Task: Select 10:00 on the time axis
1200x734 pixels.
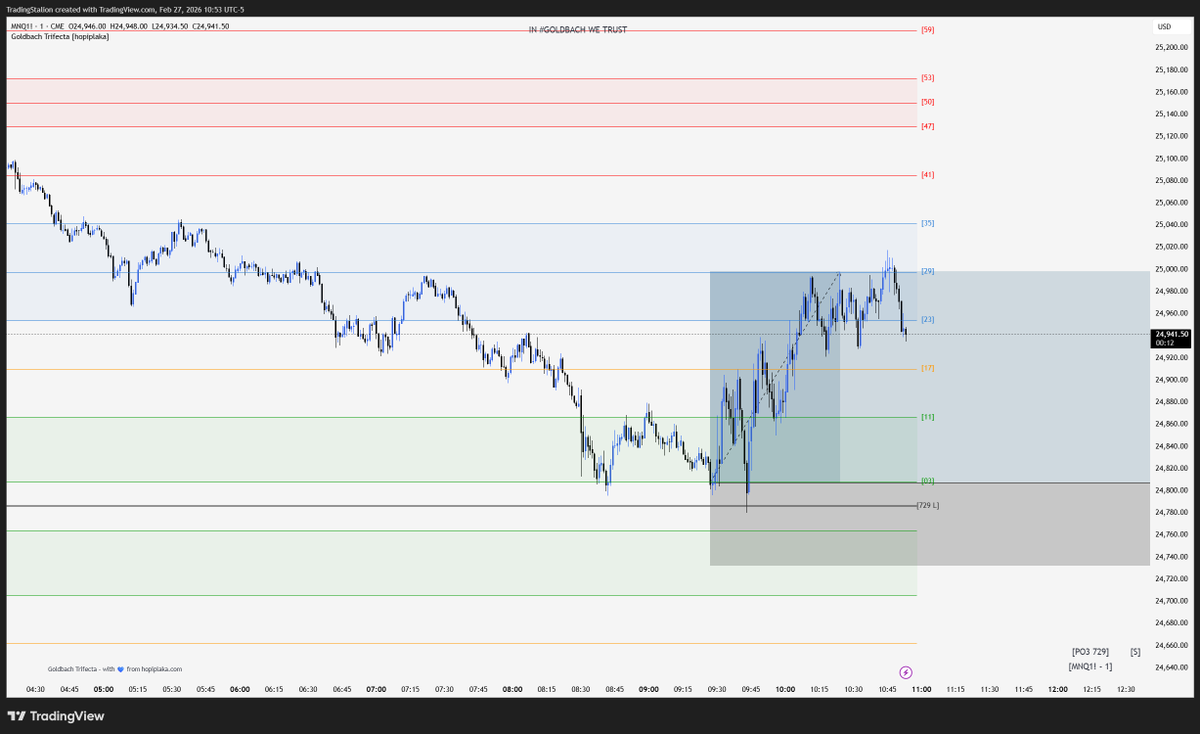Action: tap(785, 689)
